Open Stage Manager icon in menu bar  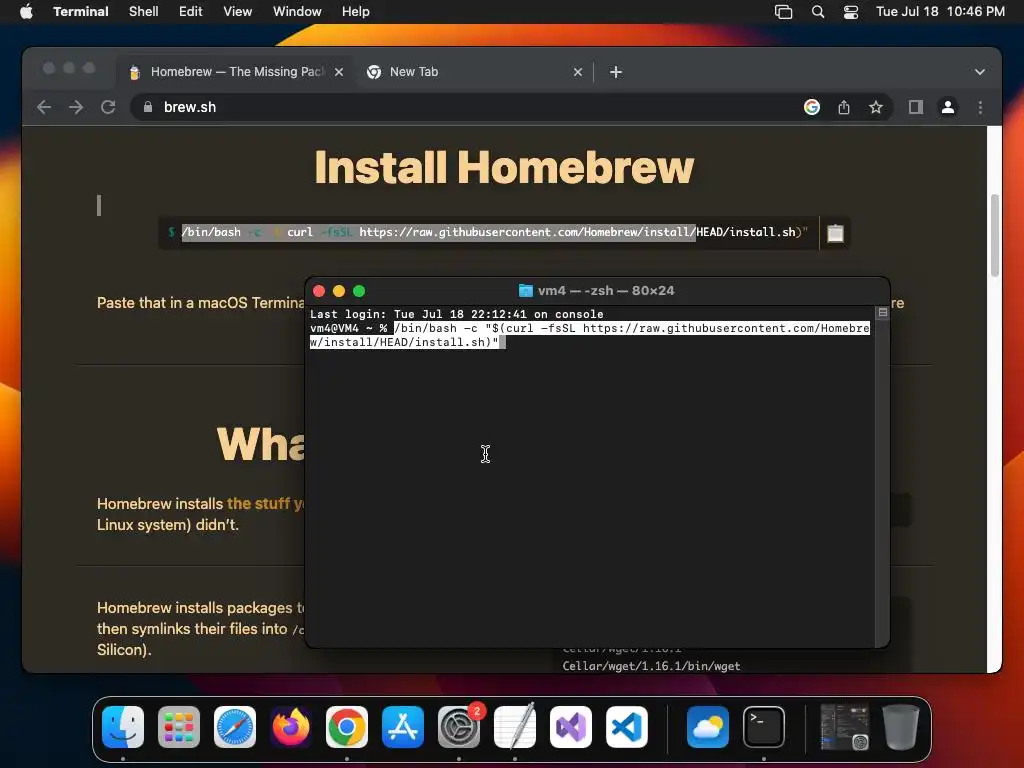coord(783,12)
